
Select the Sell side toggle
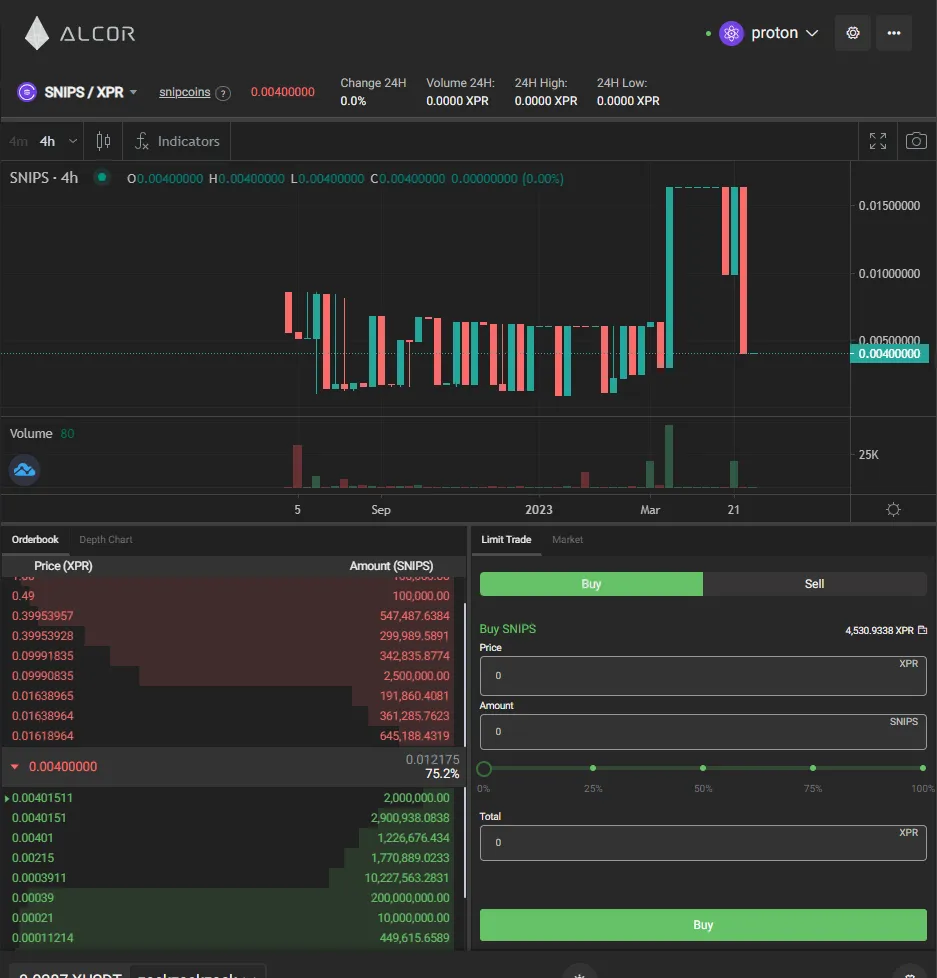click(815, 584)
